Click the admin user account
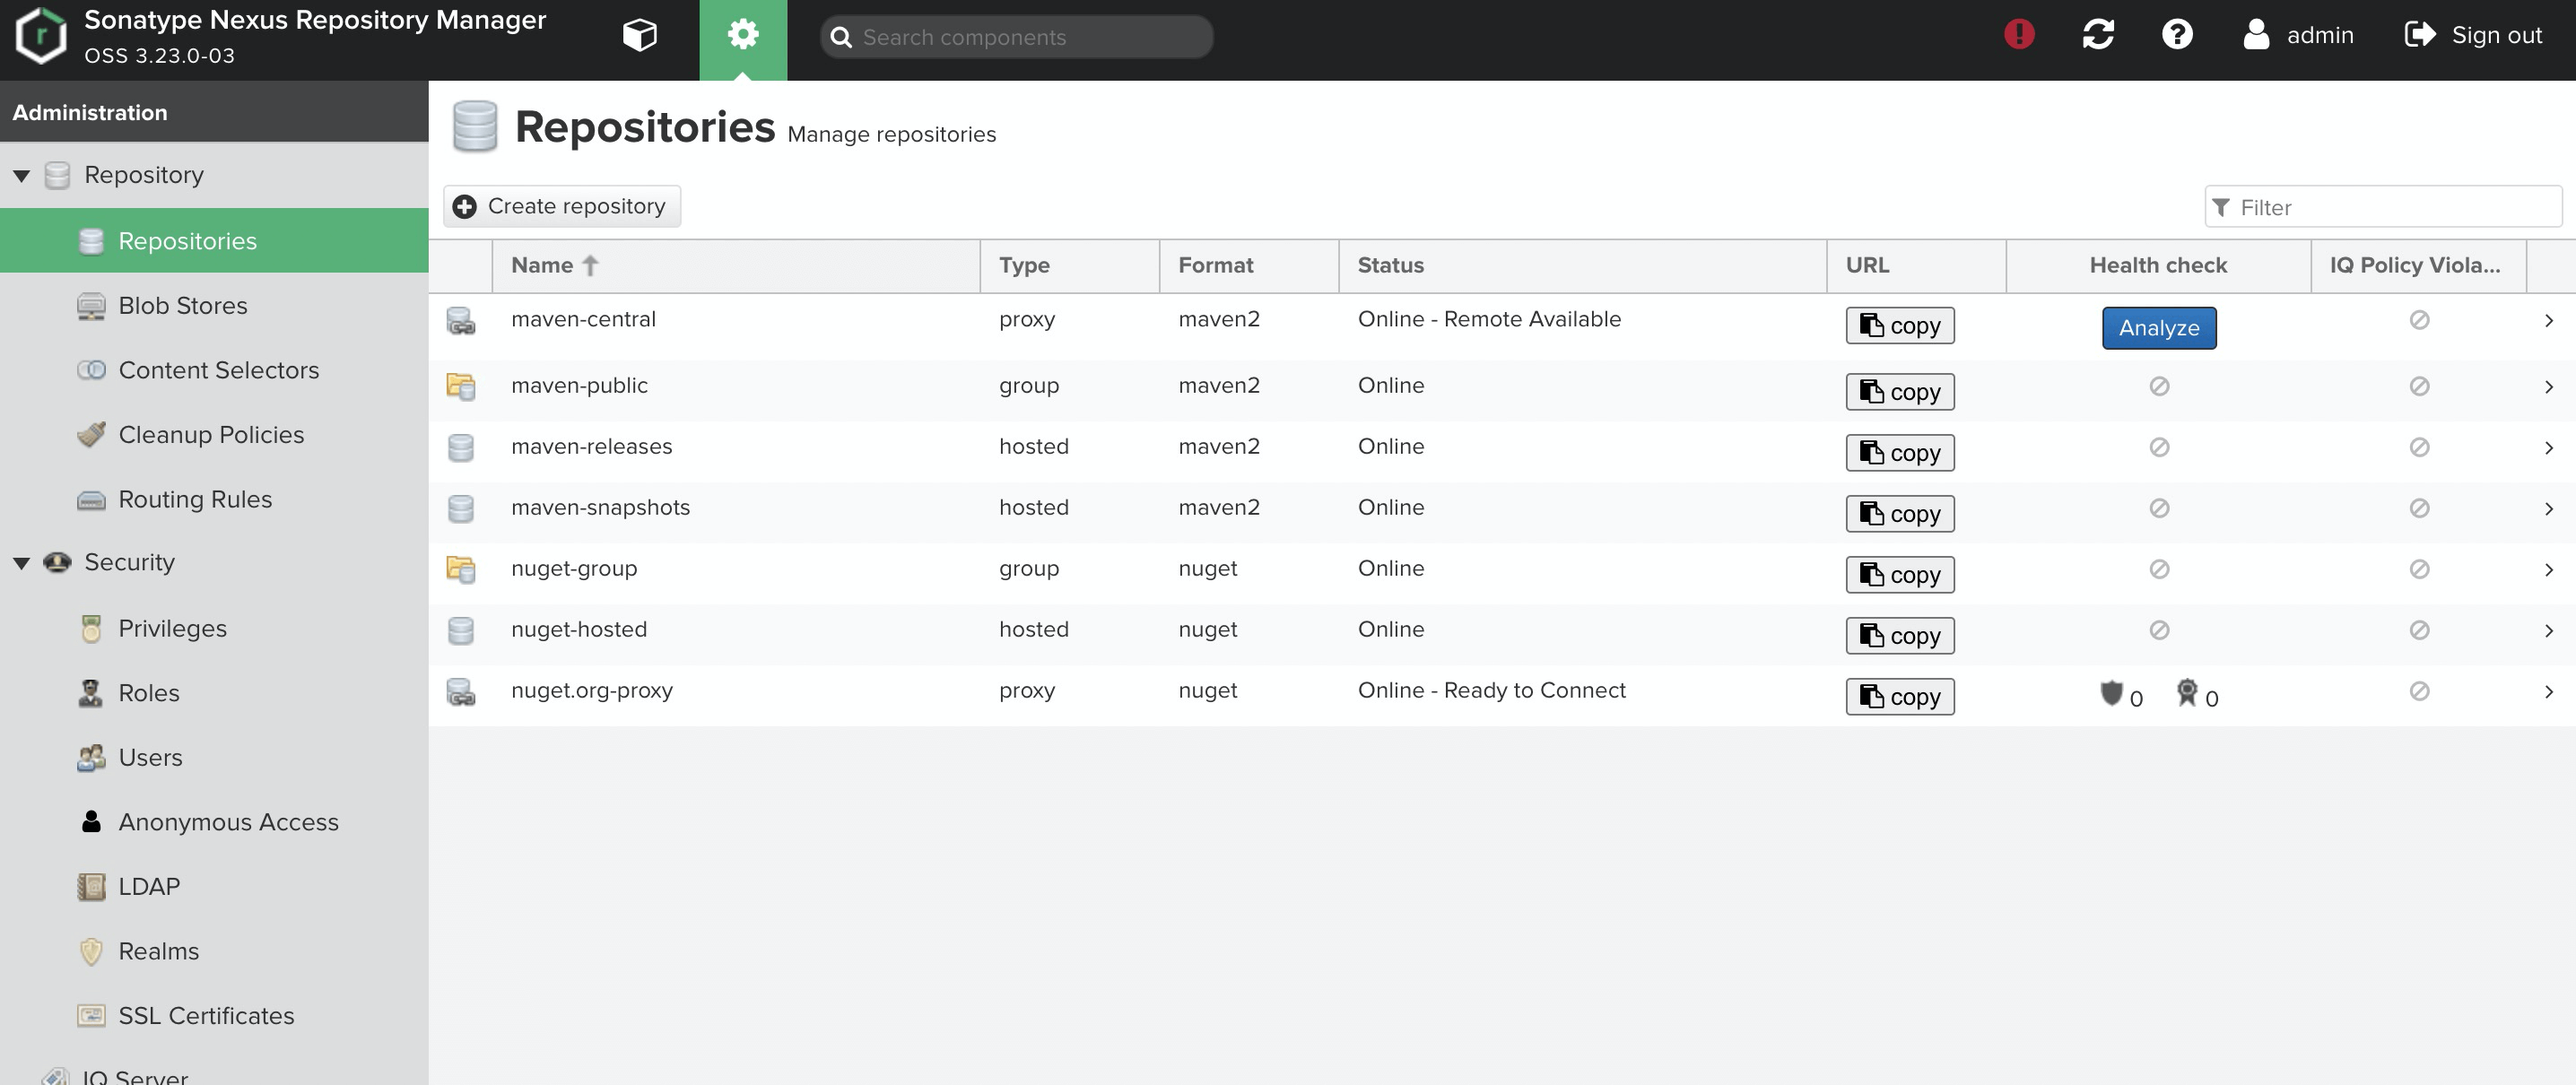 [x=2298, y=35]
